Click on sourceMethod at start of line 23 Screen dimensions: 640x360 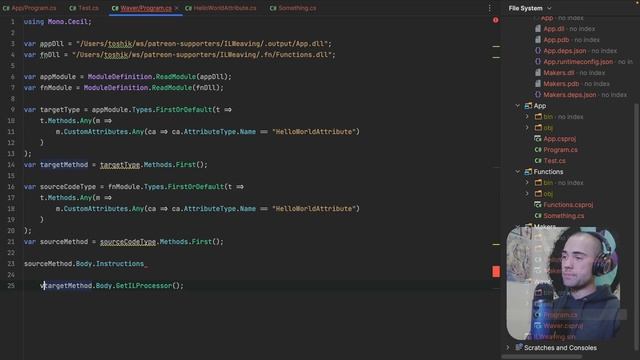point(48,264)
